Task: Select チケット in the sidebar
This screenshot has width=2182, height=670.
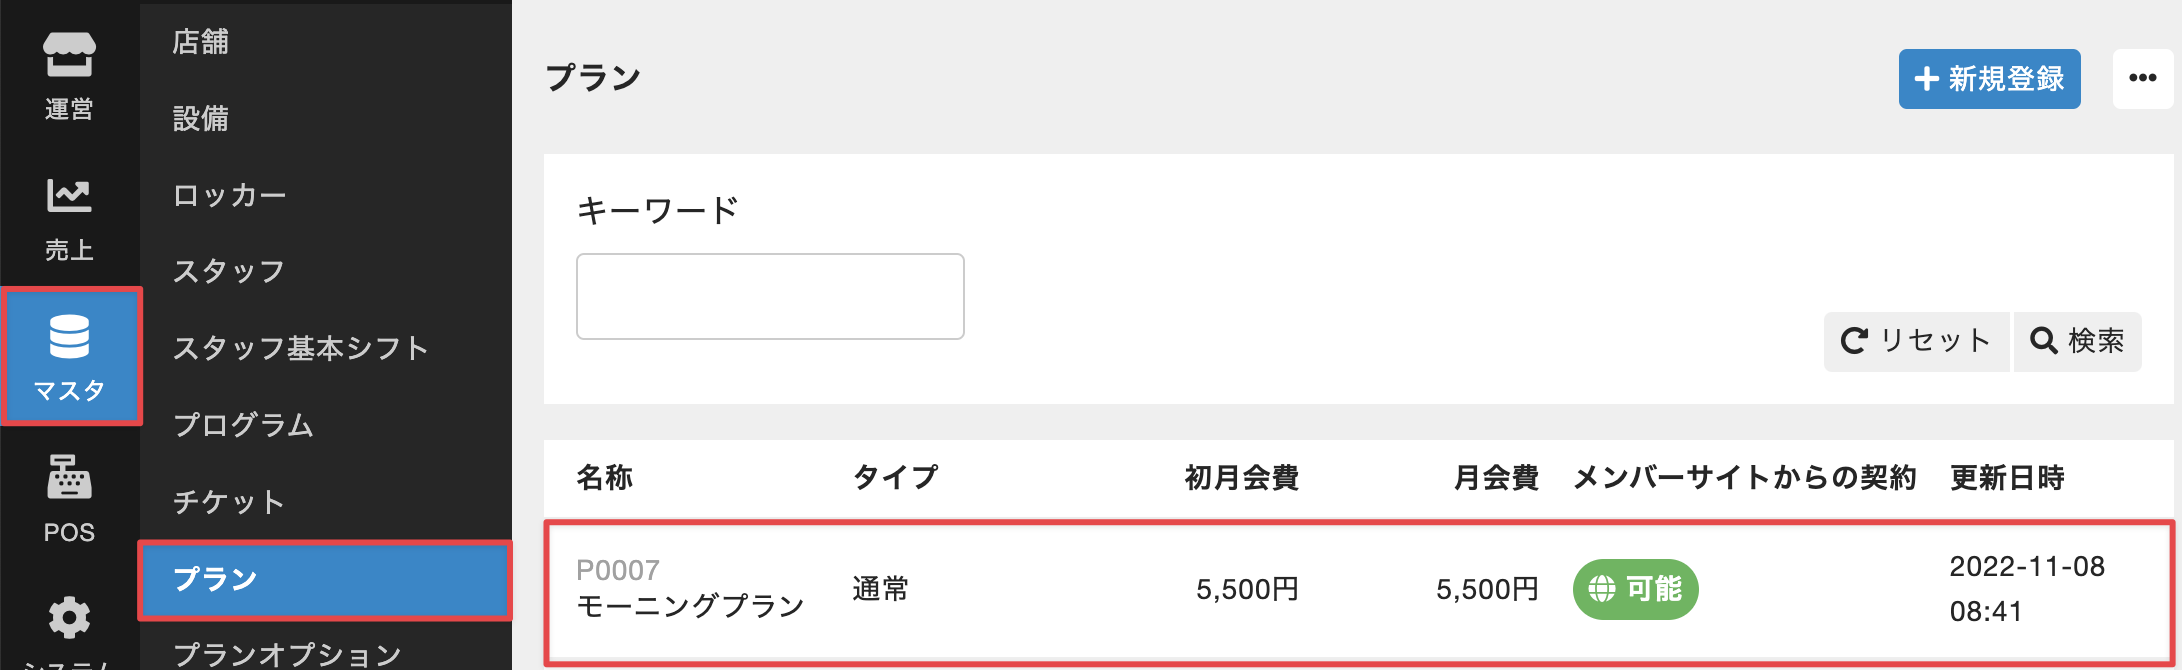Action: [229, 502]
